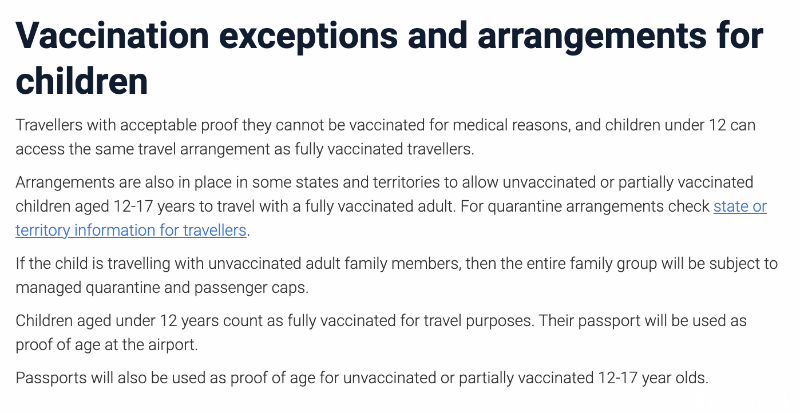
Task: Click the phrase 'Their passport will be used as'
Action: point(642,321)
